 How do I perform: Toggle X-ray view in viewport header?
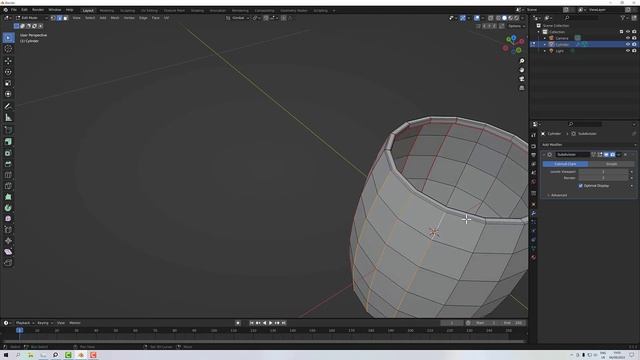click(x=491, y=18)
